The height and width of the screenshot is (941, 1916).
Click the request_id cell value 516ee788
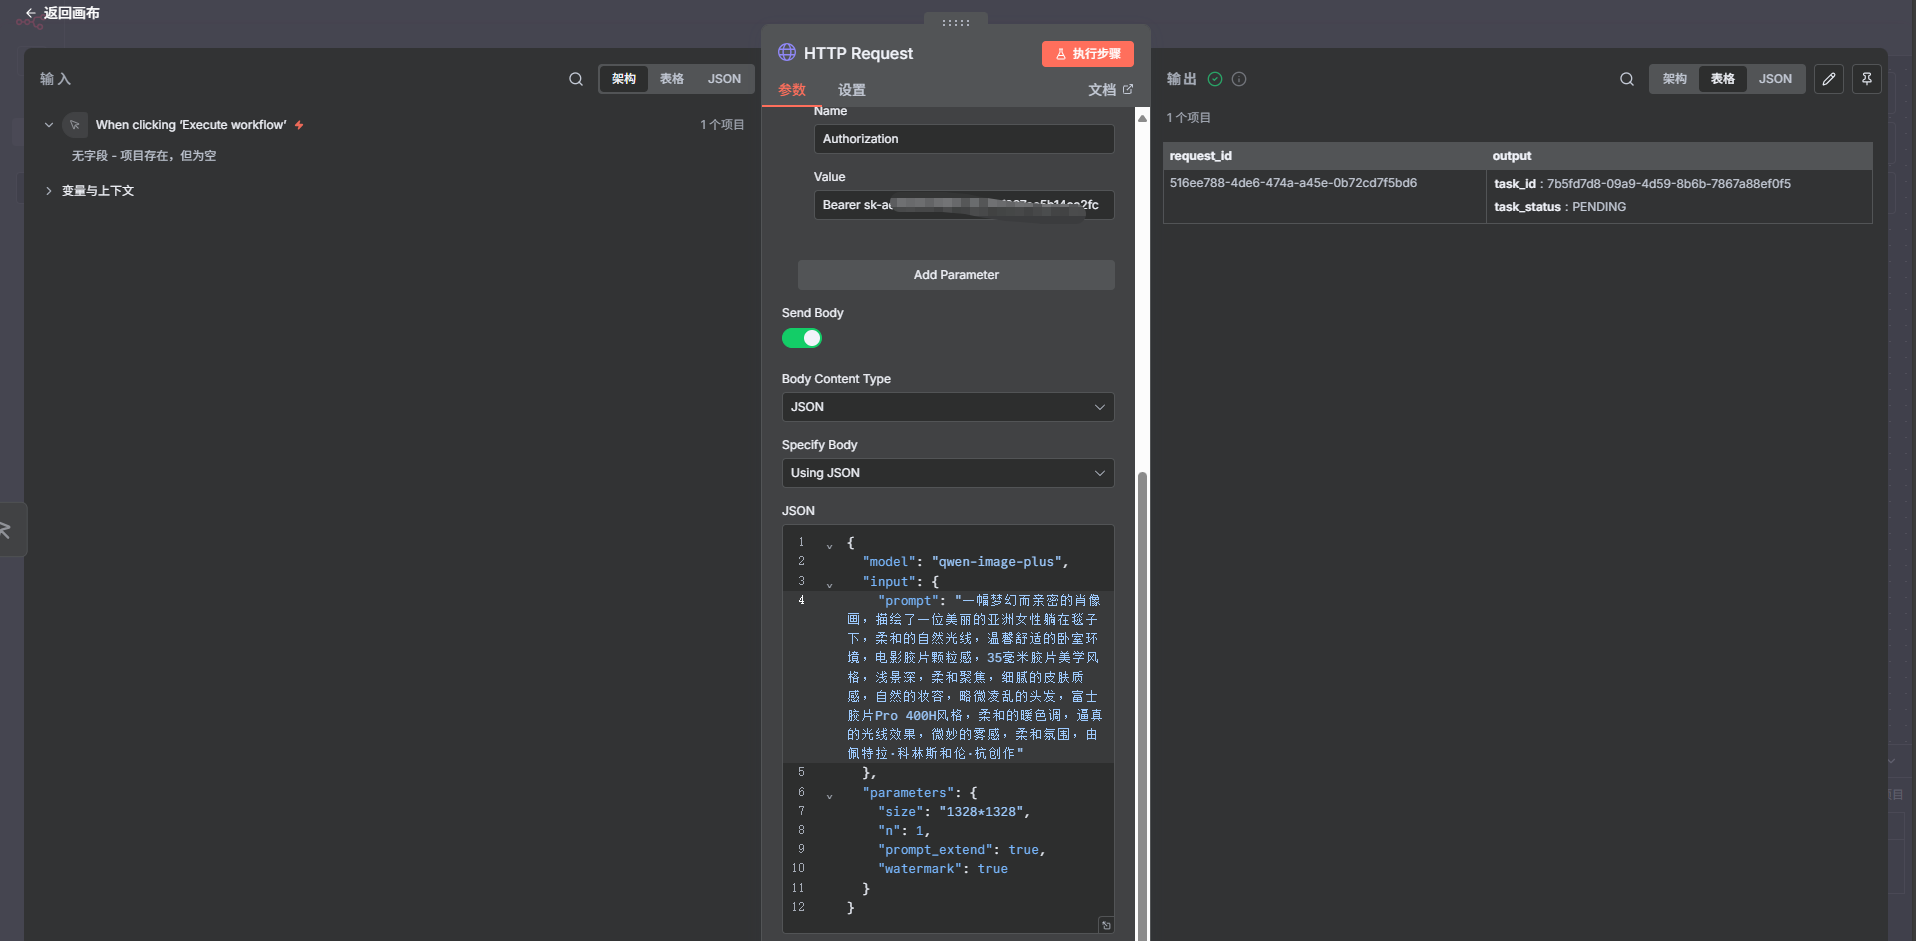[1293, 183]
